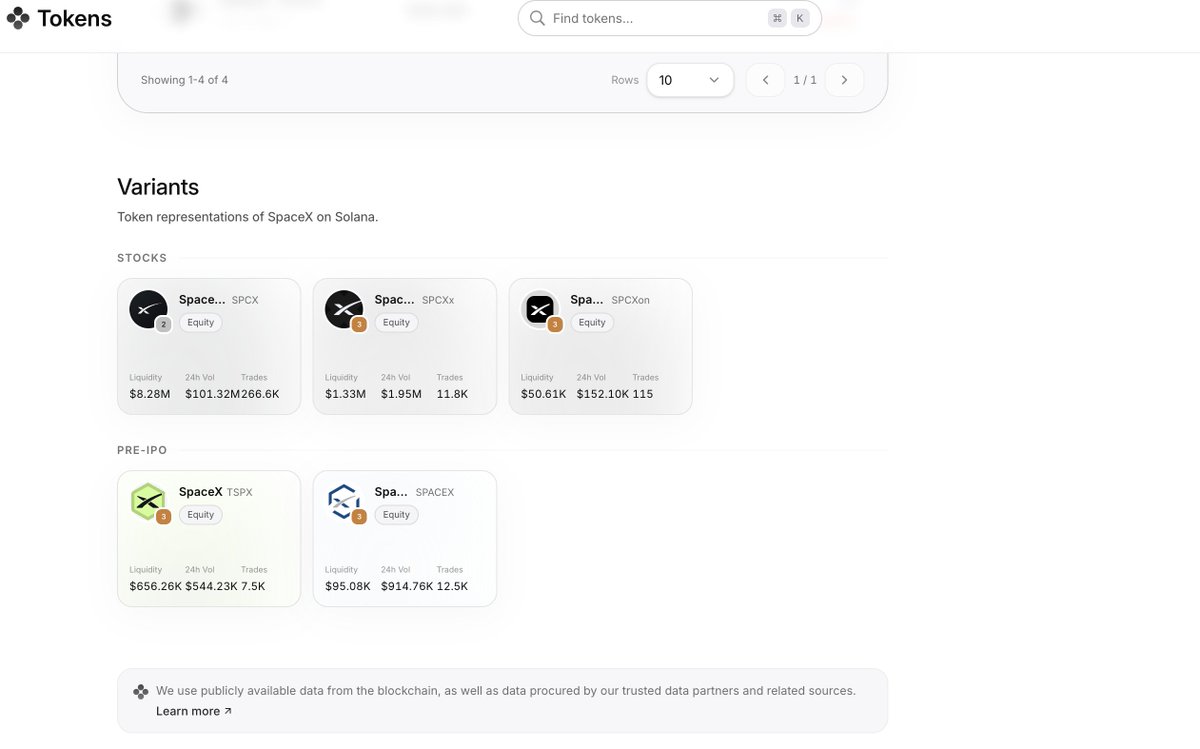Open the Rows 10 dropdown
Image resolution: width=1200 pixels, height=749 pixels.
[690, 80]
